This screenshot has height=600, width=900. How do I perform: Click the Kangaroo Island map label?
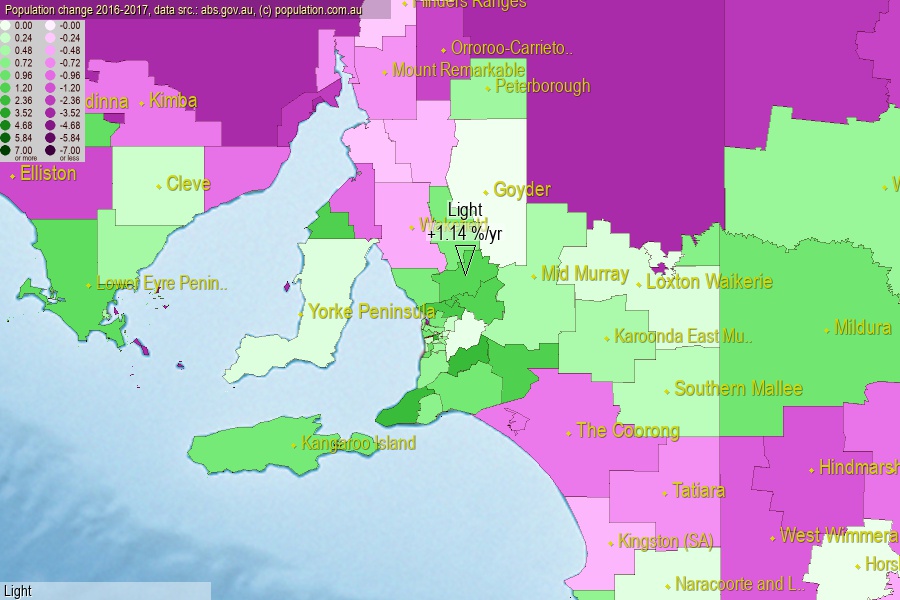(358, 443)
